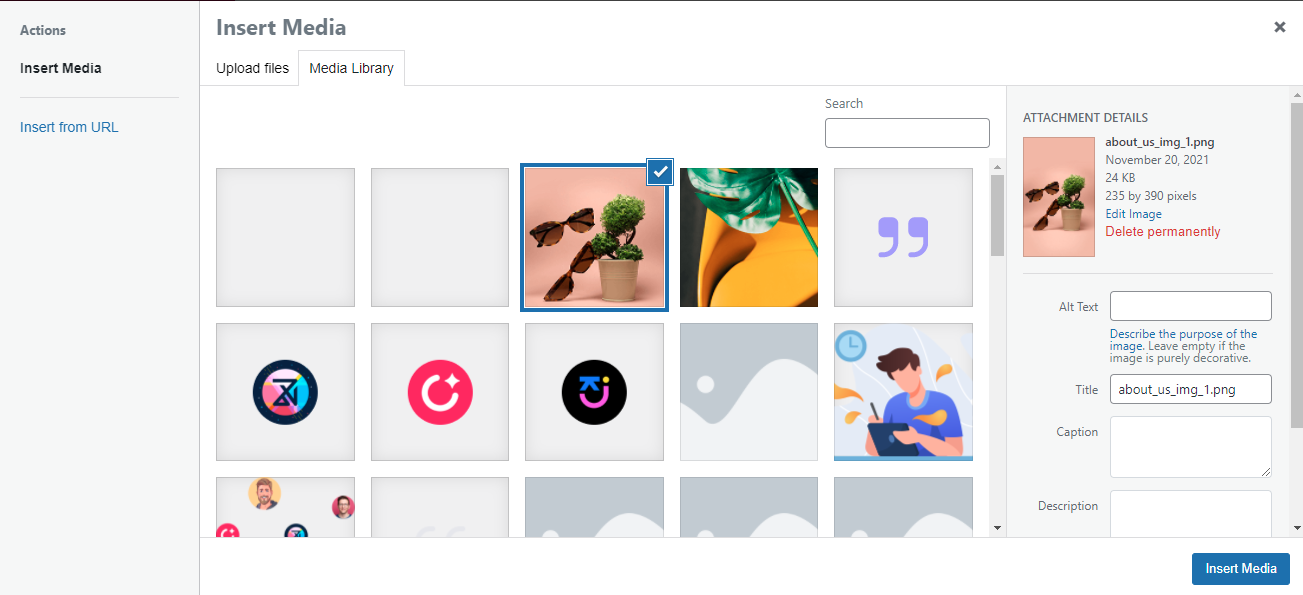
Task: Select the purple quotation marks image
Action: click(903, 237)
